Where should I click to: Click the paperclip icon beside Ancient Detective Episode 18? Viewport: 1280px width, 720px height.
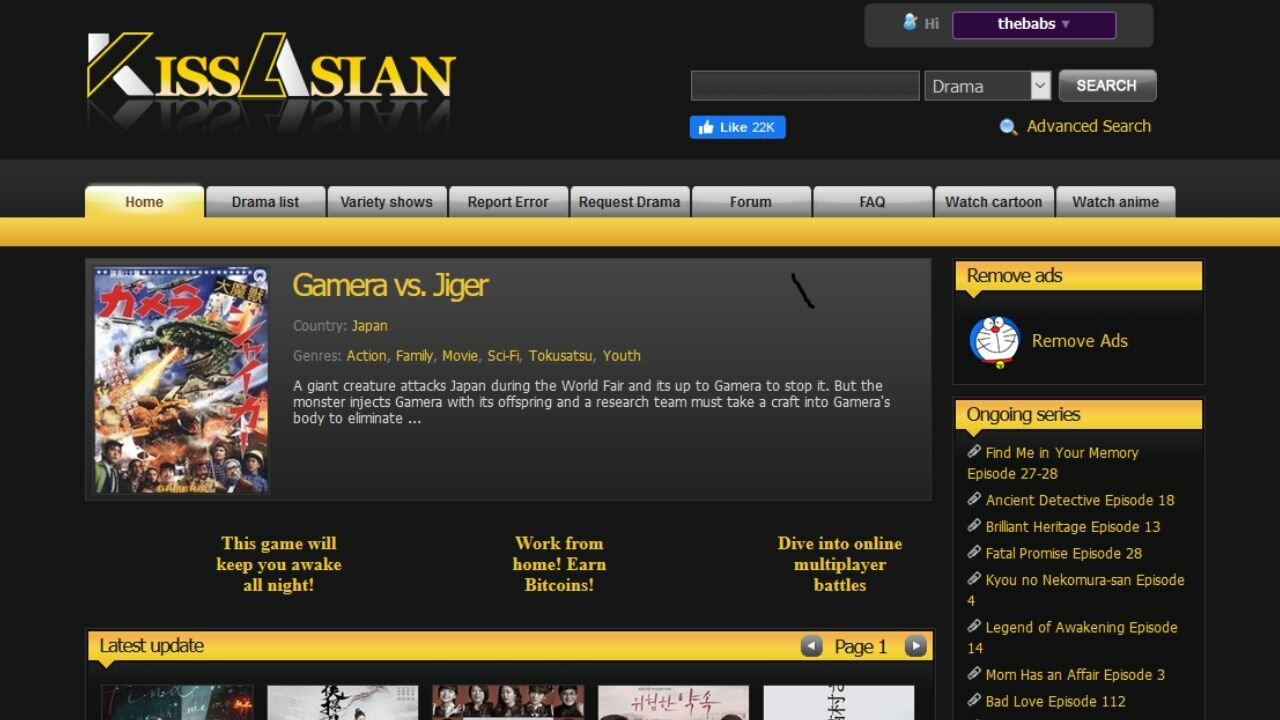pos(975,498)
